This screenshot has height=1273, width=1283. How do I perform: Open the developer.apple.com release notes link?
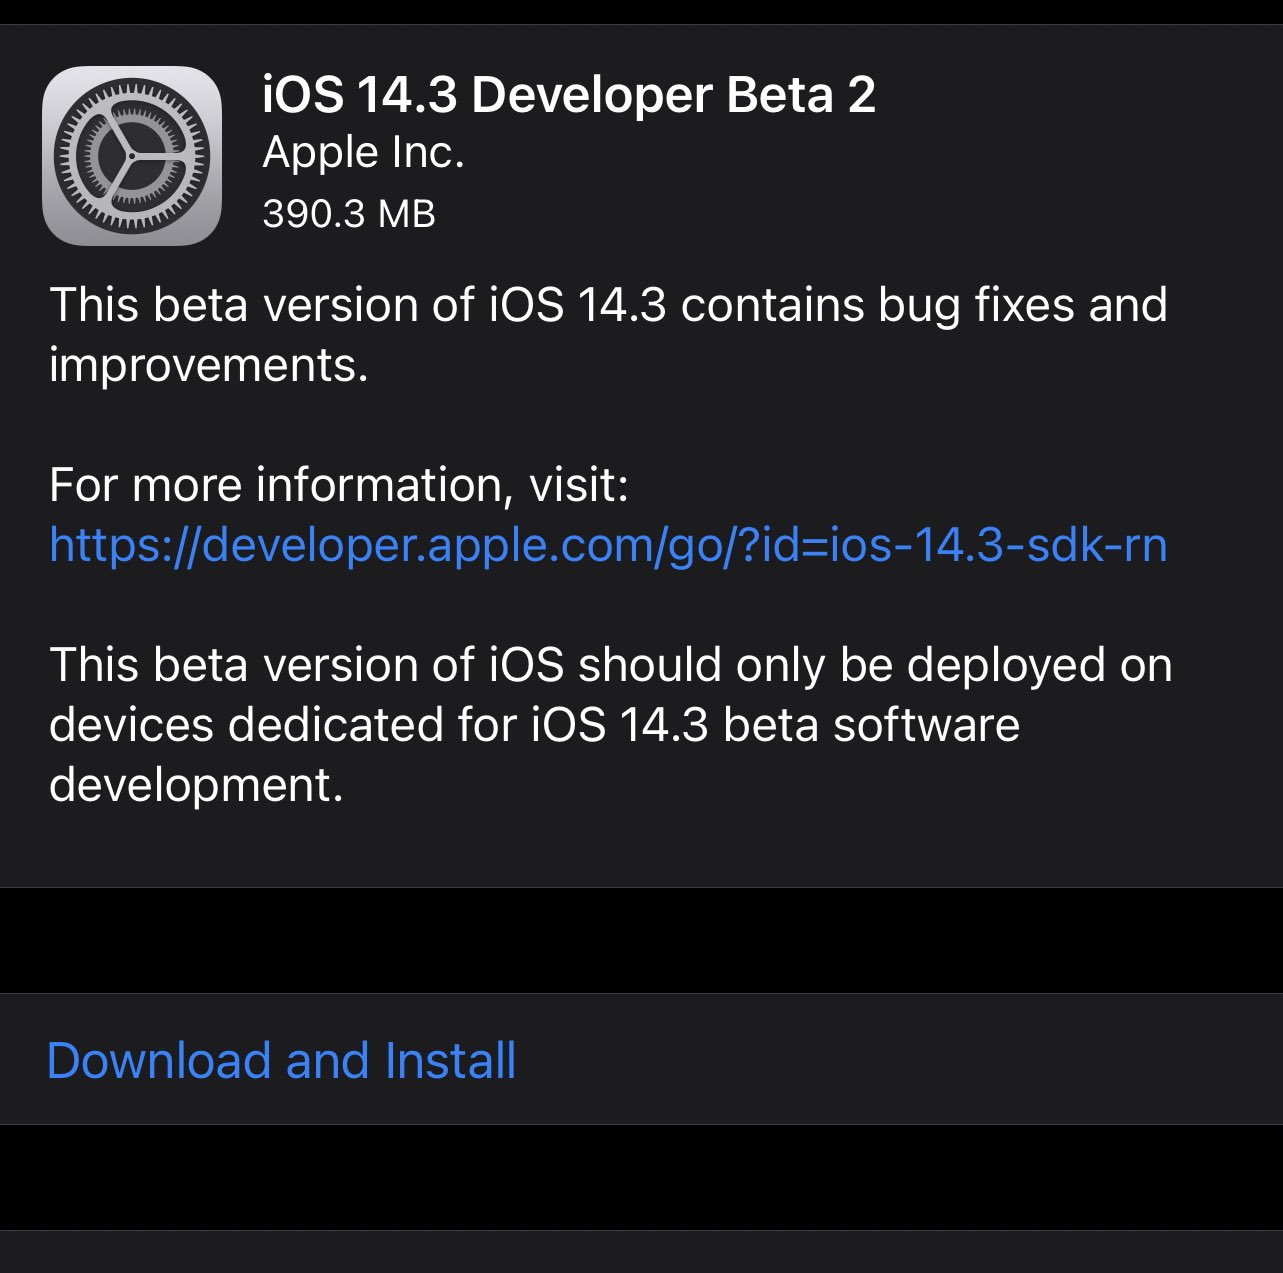(608, 545)
